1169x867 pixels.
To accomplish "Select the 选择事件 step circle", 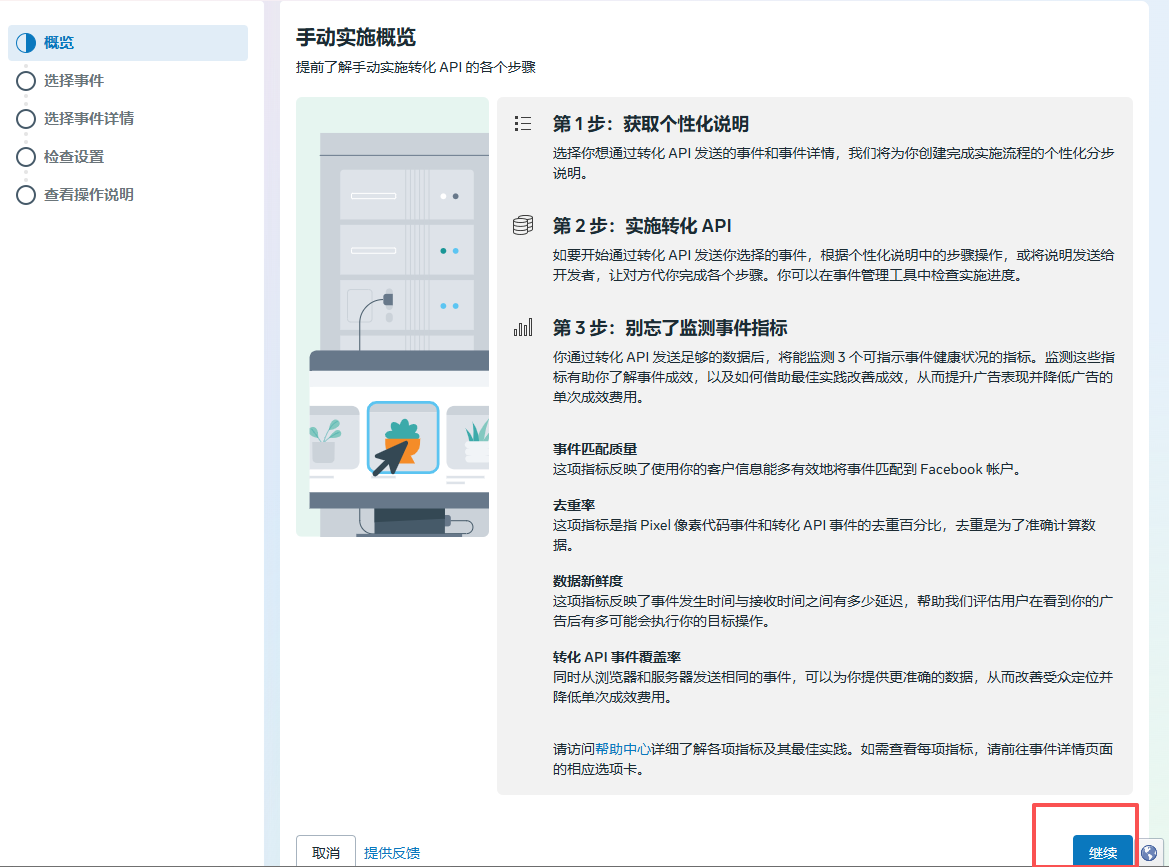I will click(26, 81).
